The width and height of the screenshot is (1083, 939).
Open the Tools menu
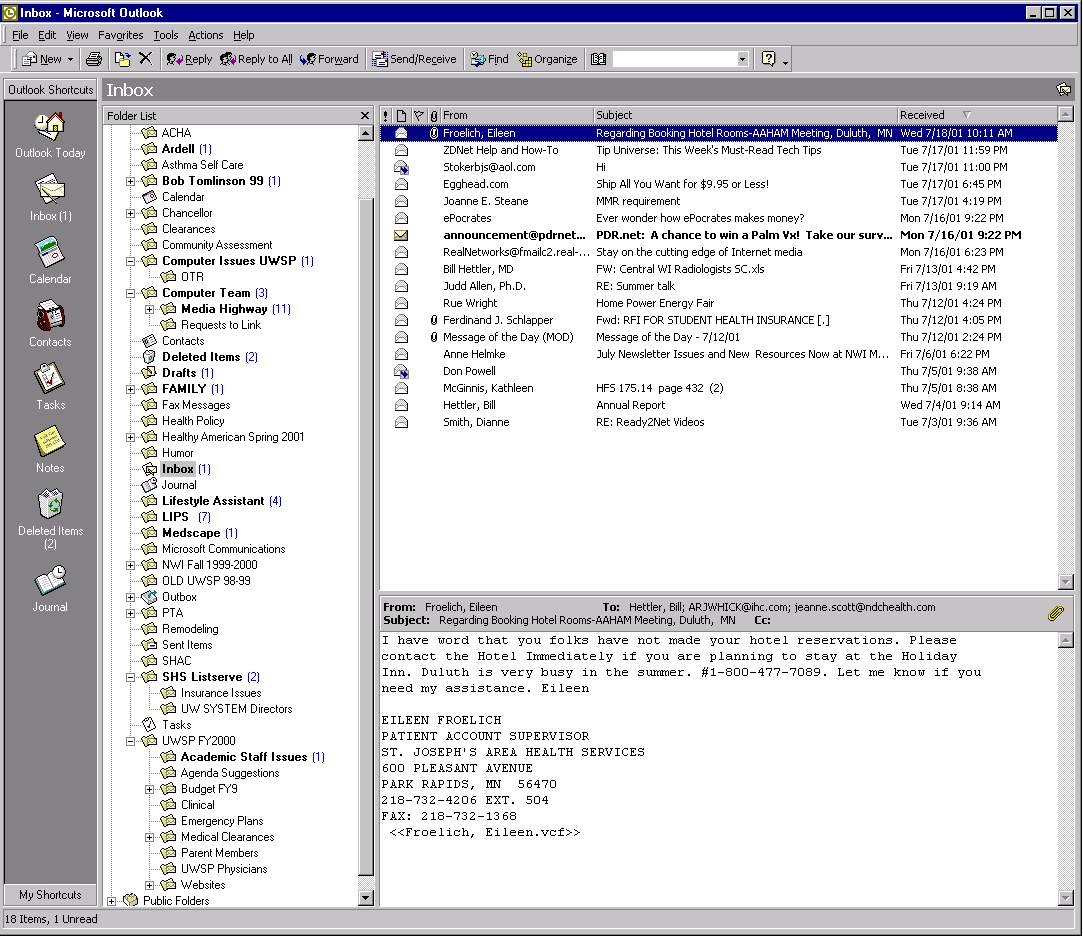click(165, 35)
